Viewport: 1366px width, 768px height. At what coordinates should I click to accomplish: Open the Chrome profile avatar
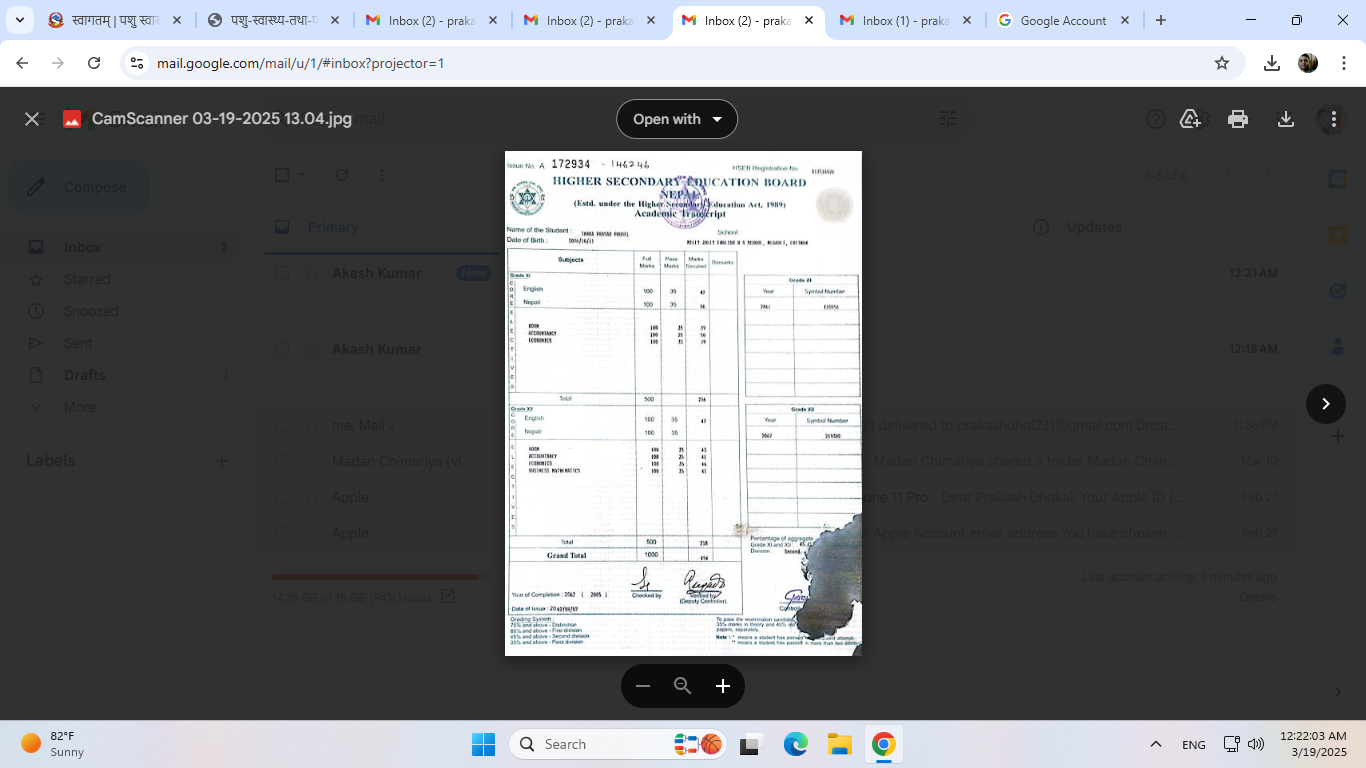(1308, 63)
